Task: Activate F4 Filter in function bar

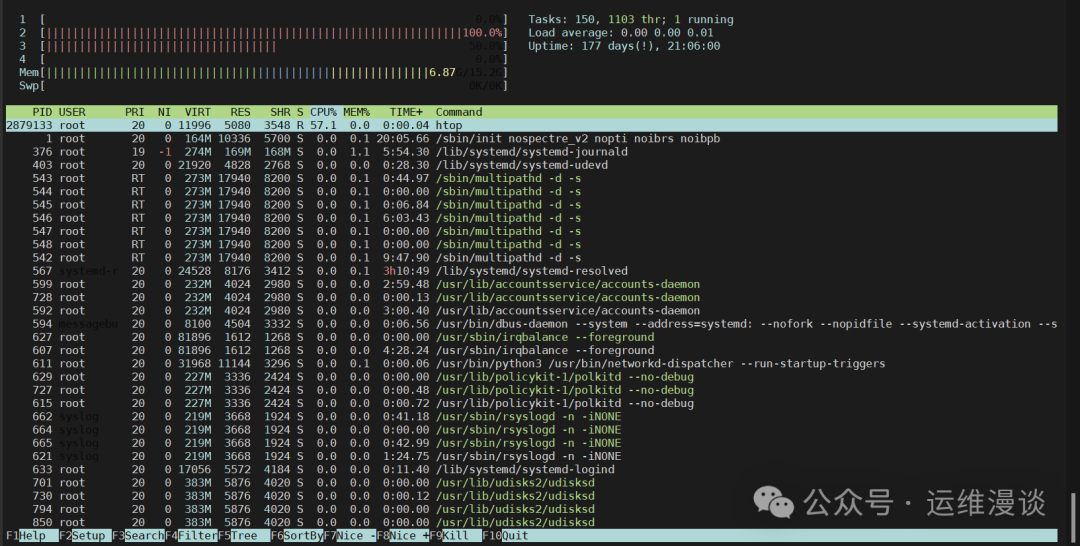Action: point(191,536)
